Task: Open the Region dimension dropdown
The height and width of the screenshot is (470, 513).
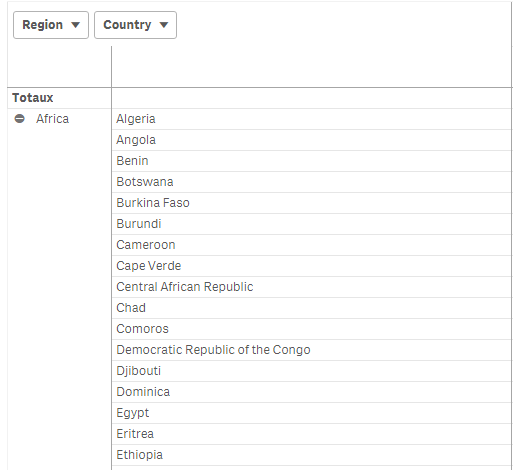Action: (51, 25)
